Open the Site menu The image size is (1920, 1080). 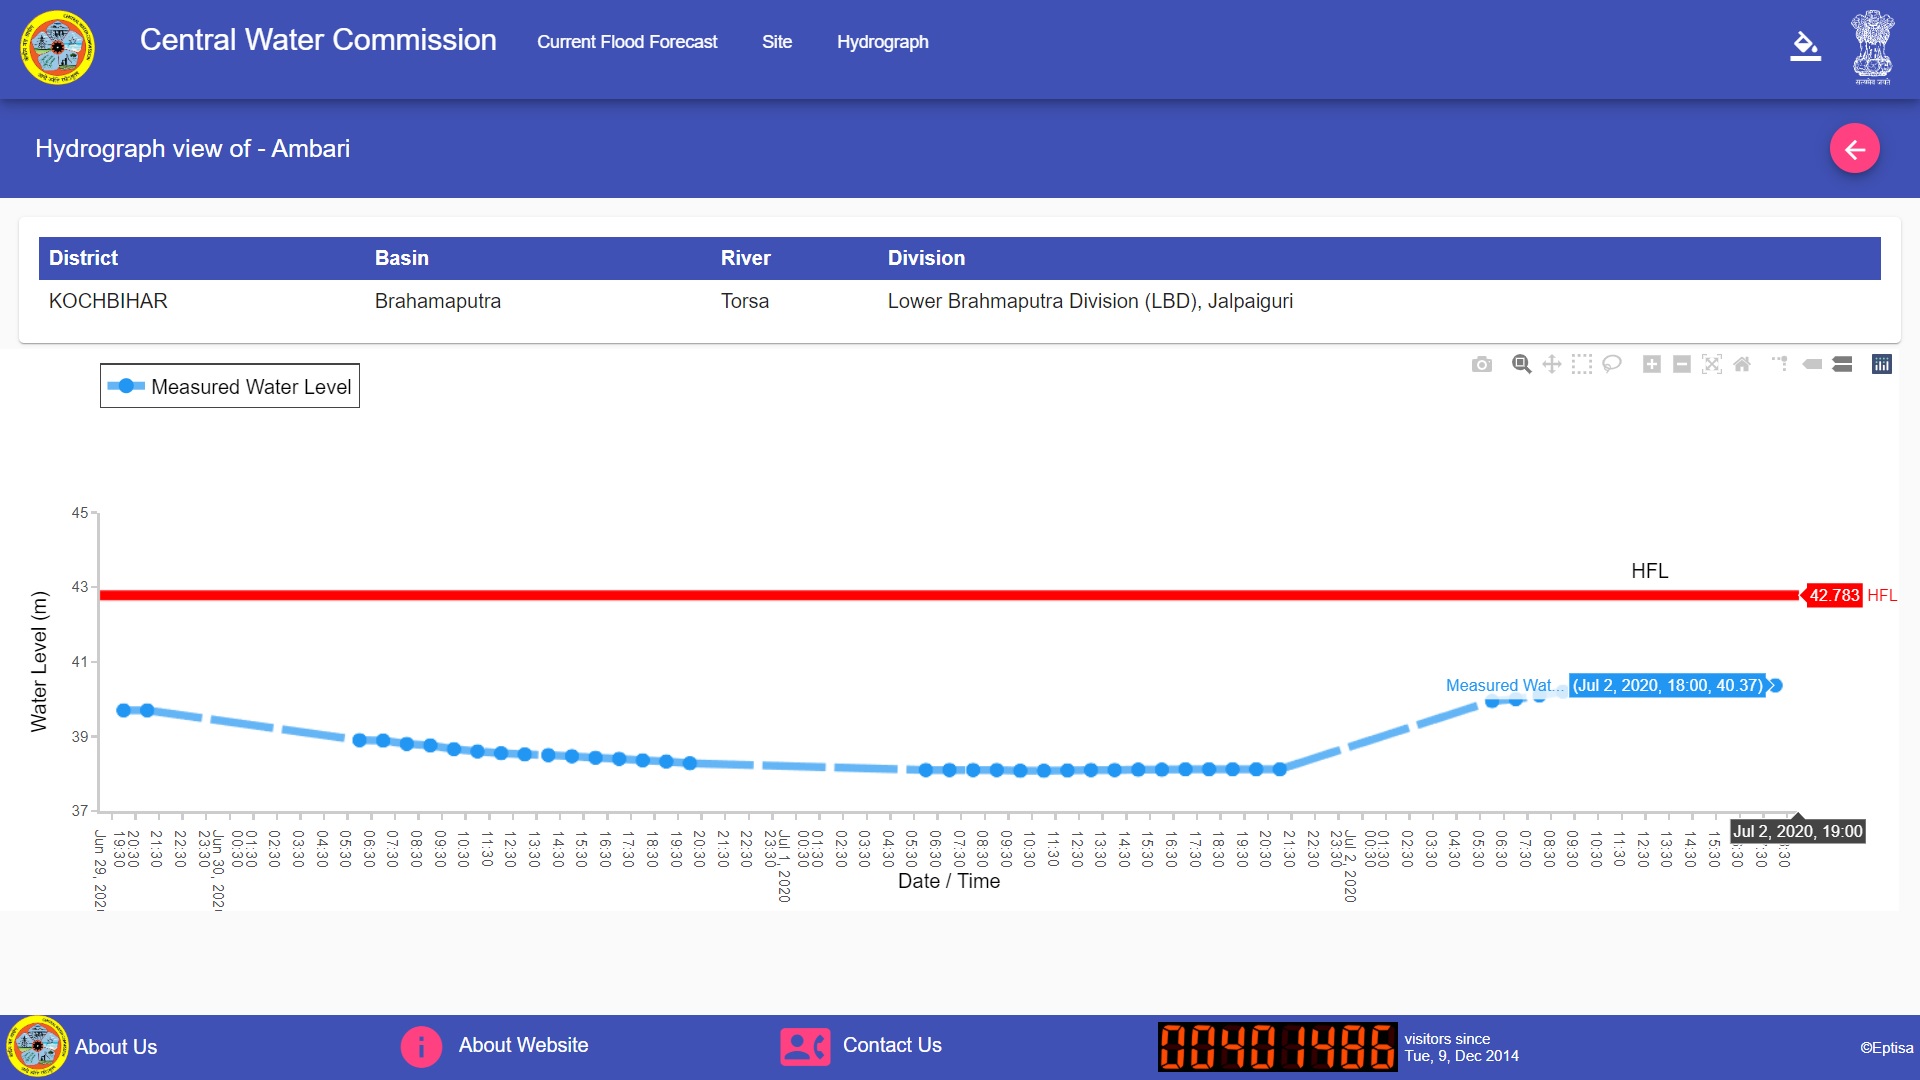776,42
